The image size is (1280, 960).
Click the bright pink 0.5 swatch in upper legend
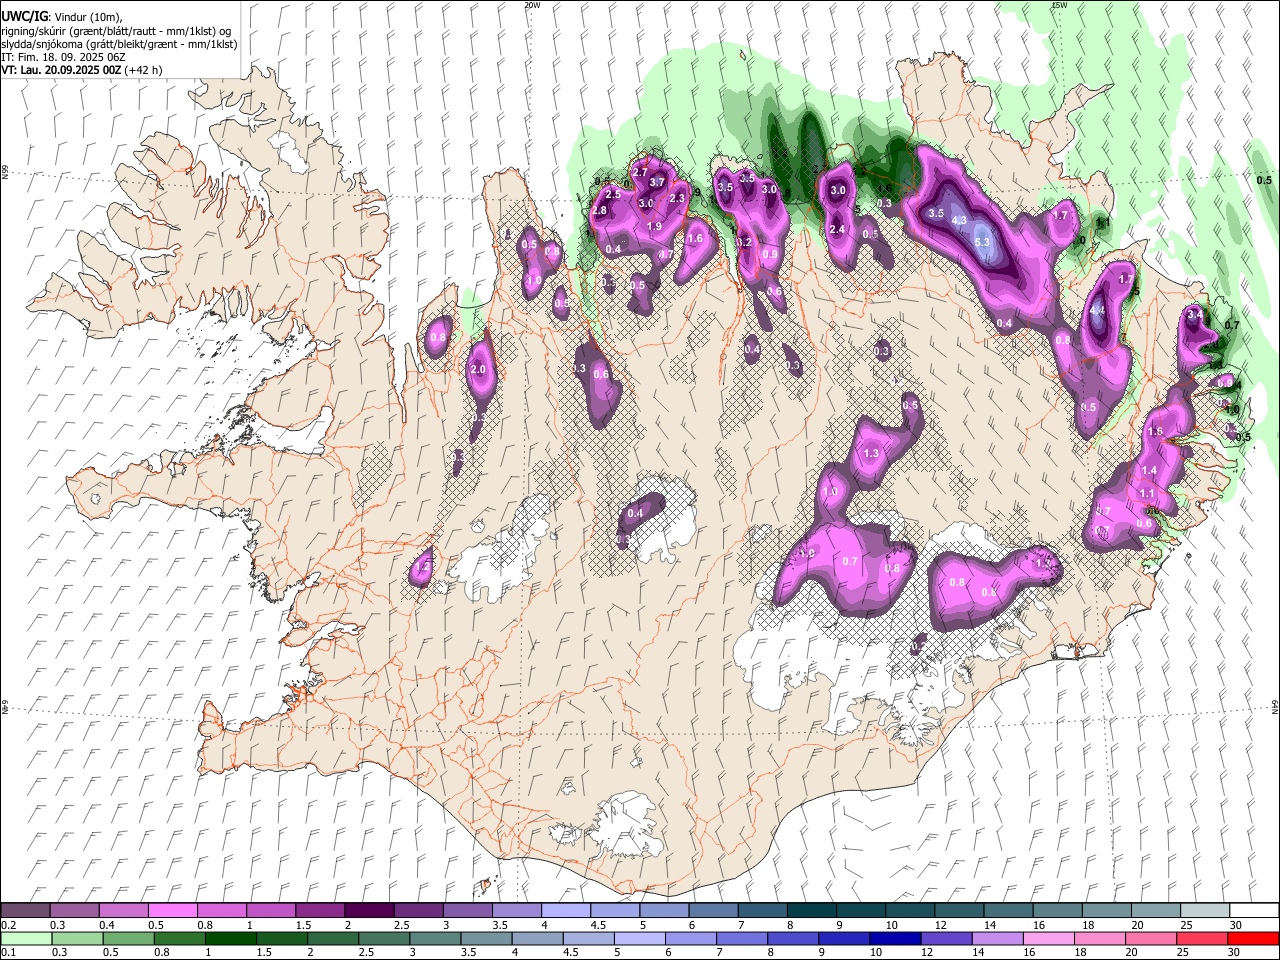pos(173,911)
